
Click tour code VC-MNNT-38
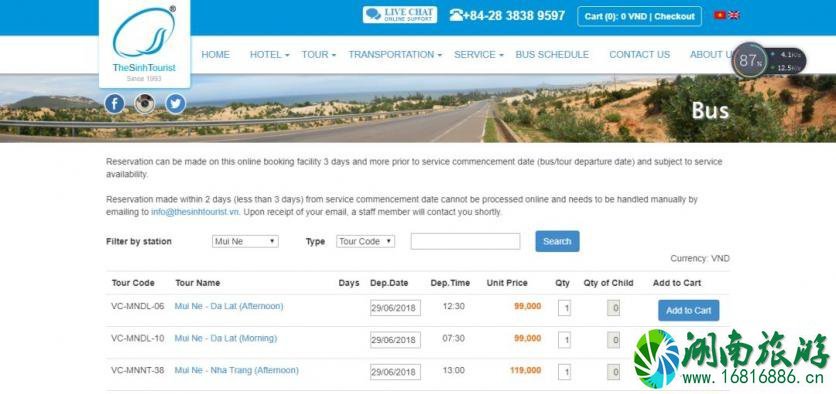click(138, 370)
